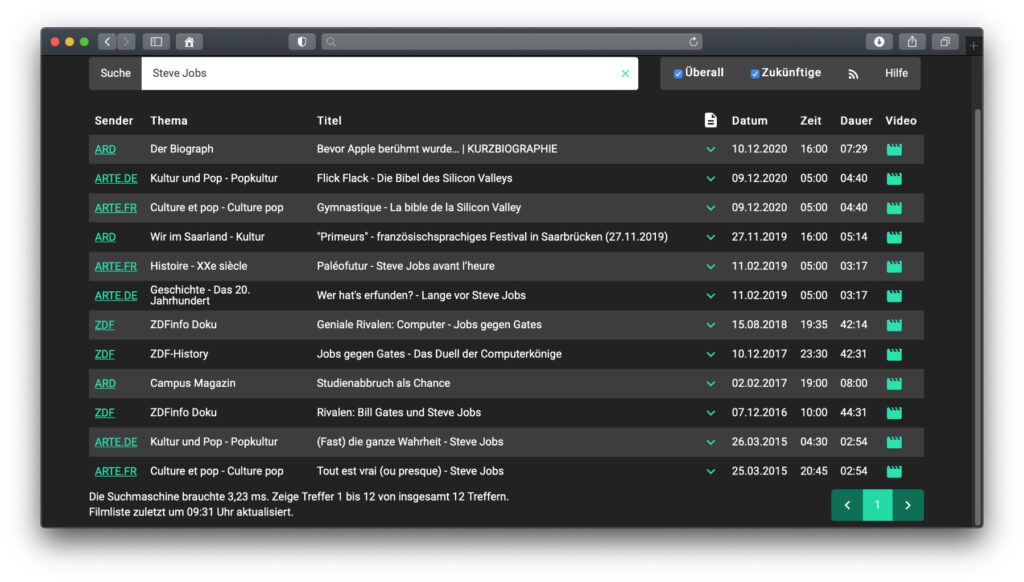Open Safari's Downloads icon
The image size is (1024, 582).
point(879,41)
